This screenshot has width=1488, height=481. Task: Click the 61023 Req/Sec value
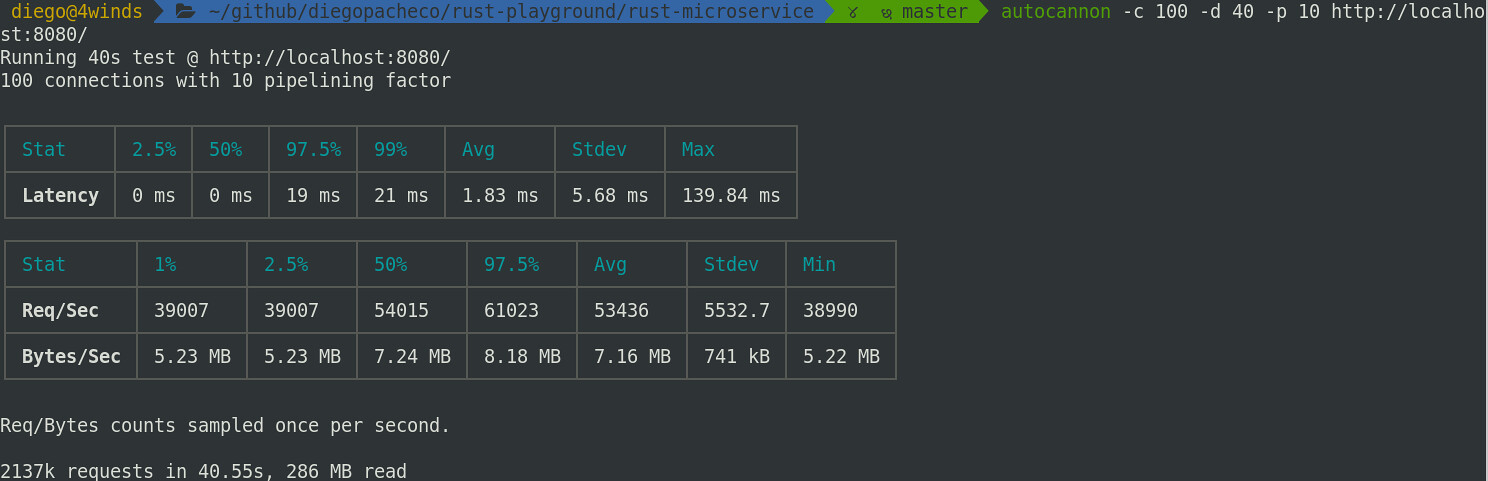(511, 310)
